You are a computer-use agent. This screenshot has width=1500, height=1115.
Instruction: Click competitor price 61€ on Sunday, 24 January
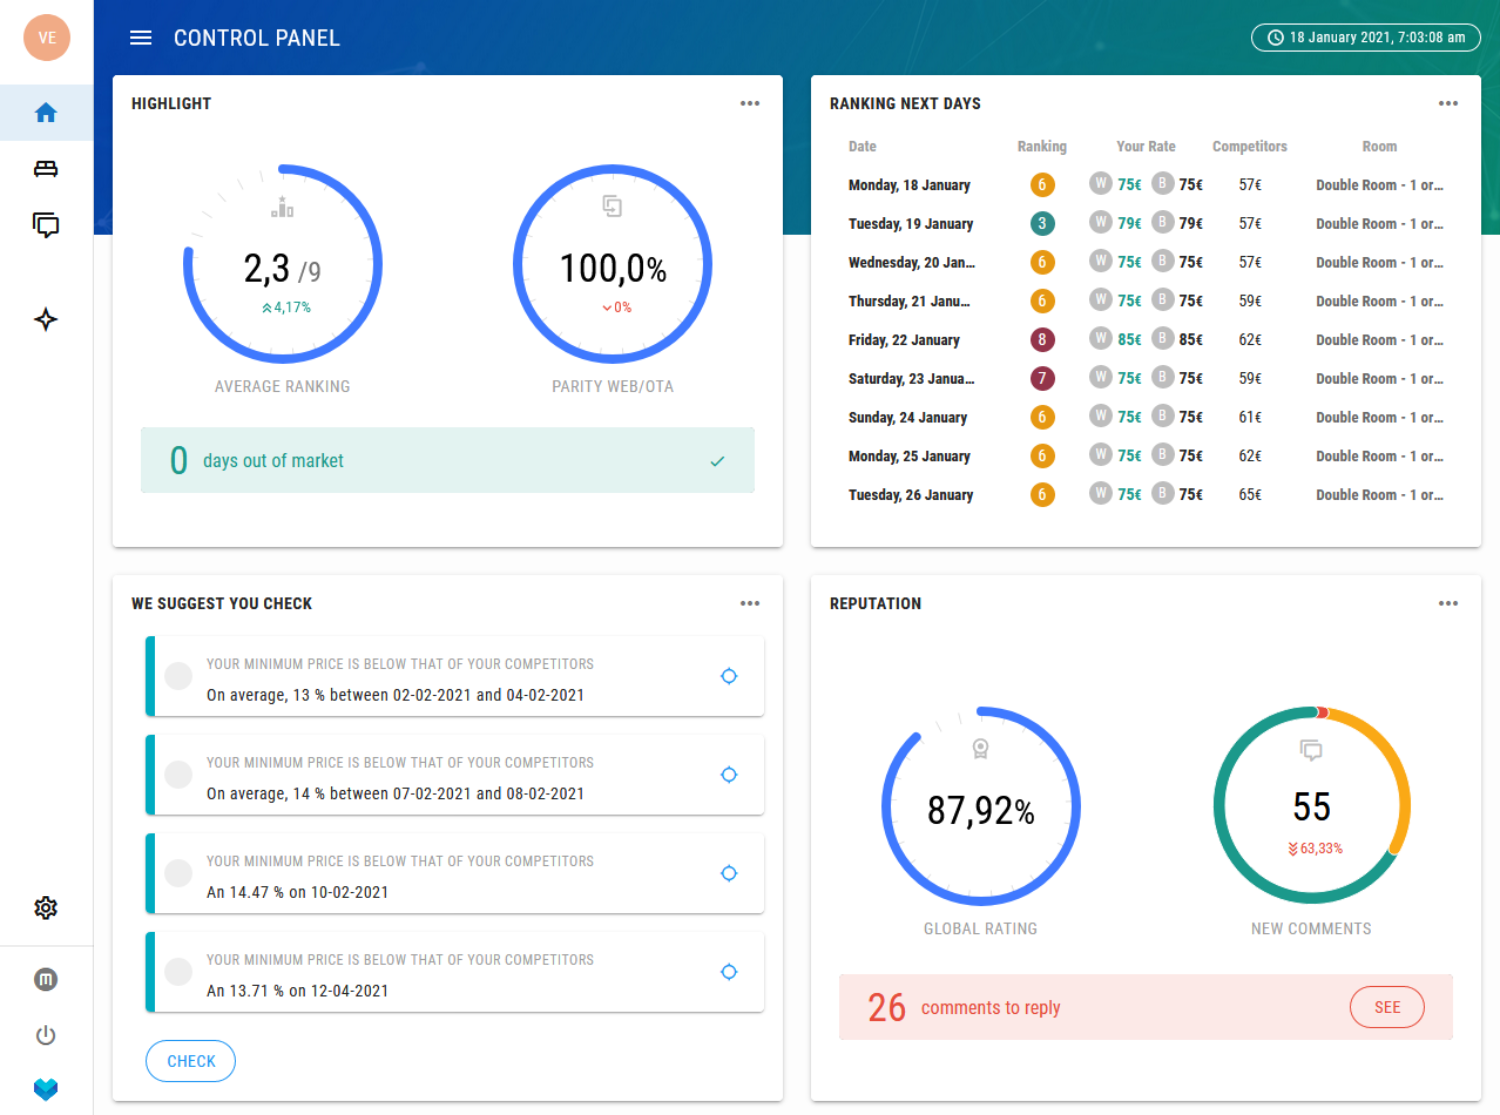[x=1250, y=418]
